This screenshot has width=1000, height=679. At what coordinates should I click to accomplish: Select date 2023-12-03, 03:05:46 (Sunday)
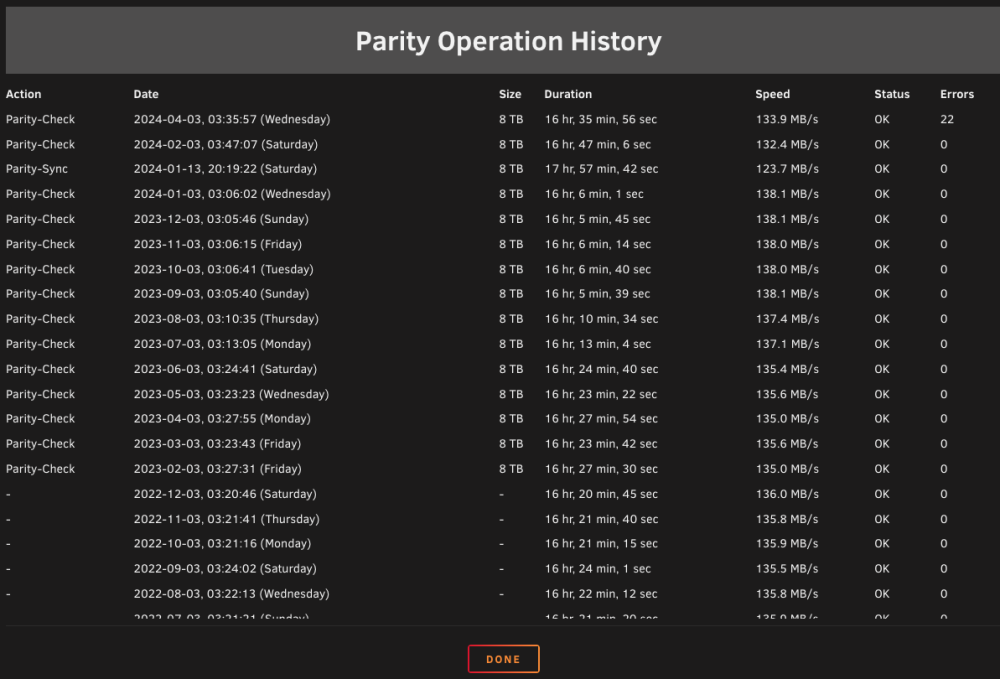pyautogui.click(x=221, y=219)
